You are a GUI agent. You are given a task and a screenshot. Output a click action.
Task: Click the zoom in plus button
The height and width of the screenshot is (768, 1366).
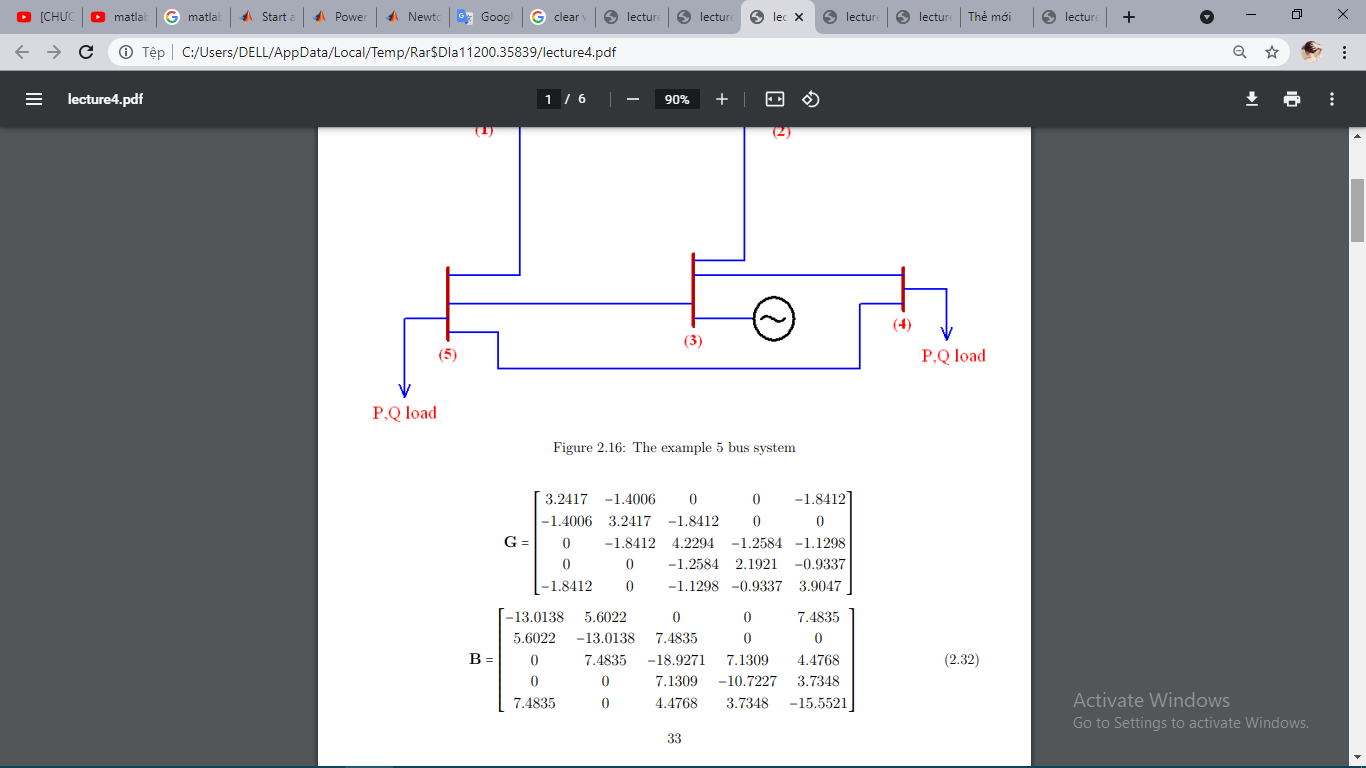tap(722, 99)
